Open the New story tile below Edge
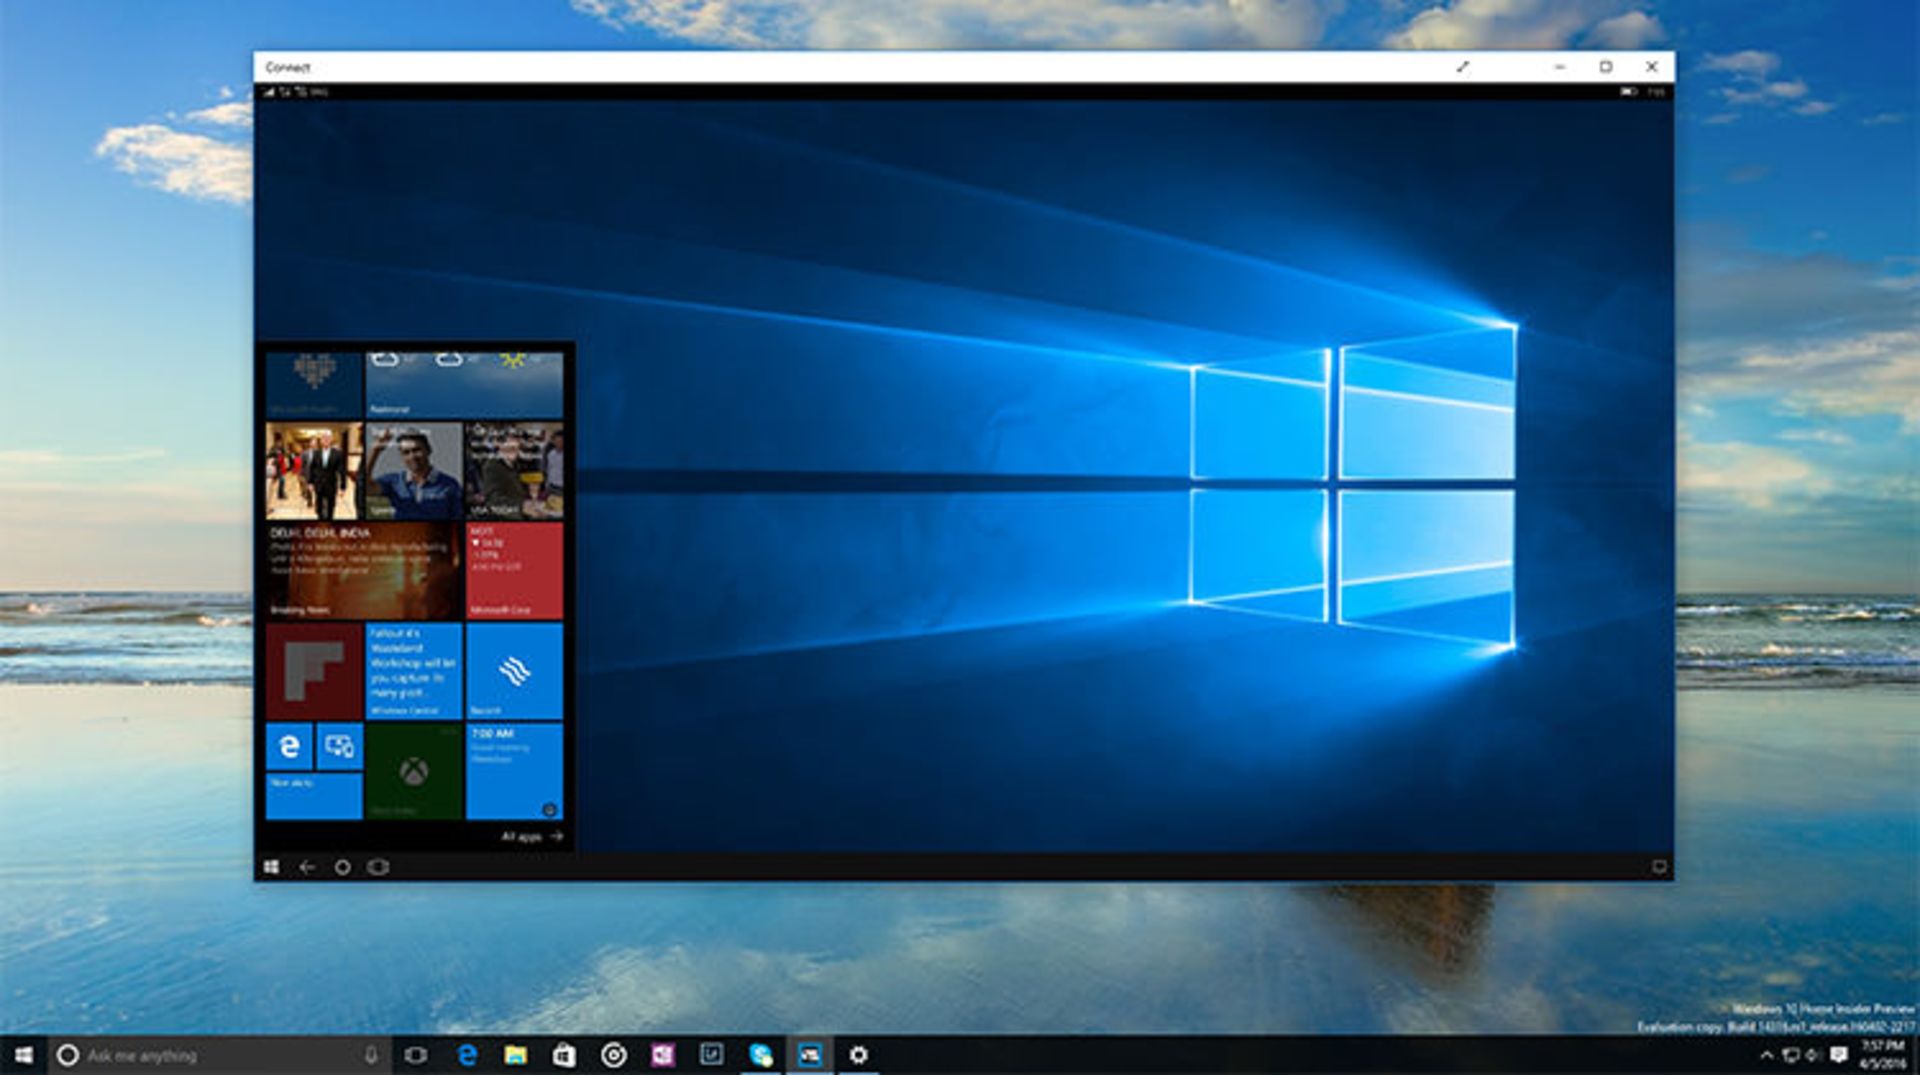This screenshot has height=1075, width=1920. (314, 796)
